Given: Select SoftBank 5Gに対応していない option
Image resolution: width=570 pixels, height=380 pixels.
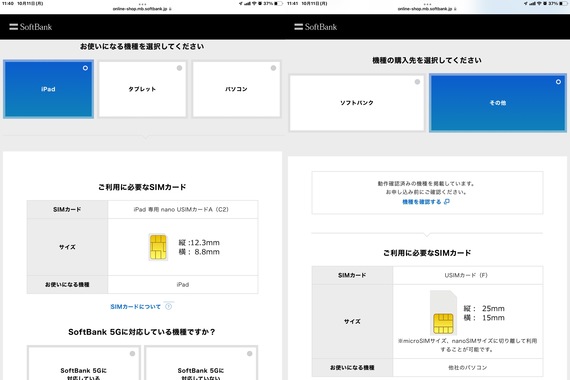Looking at the screenshot, I should pyautogui.click(x=201, y=364).
